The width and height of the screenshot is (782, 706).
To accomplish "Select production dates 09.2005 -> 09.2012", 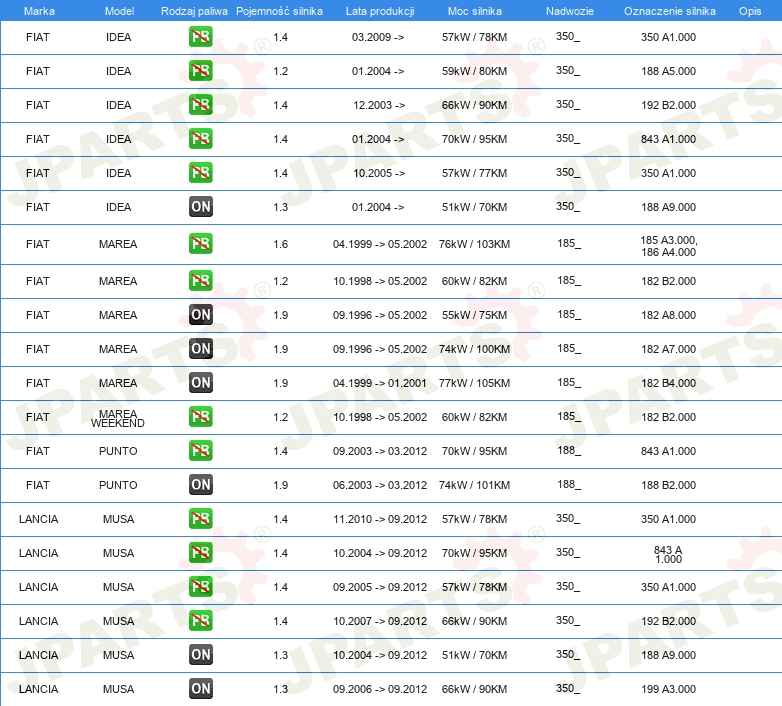I will (380, 587).
